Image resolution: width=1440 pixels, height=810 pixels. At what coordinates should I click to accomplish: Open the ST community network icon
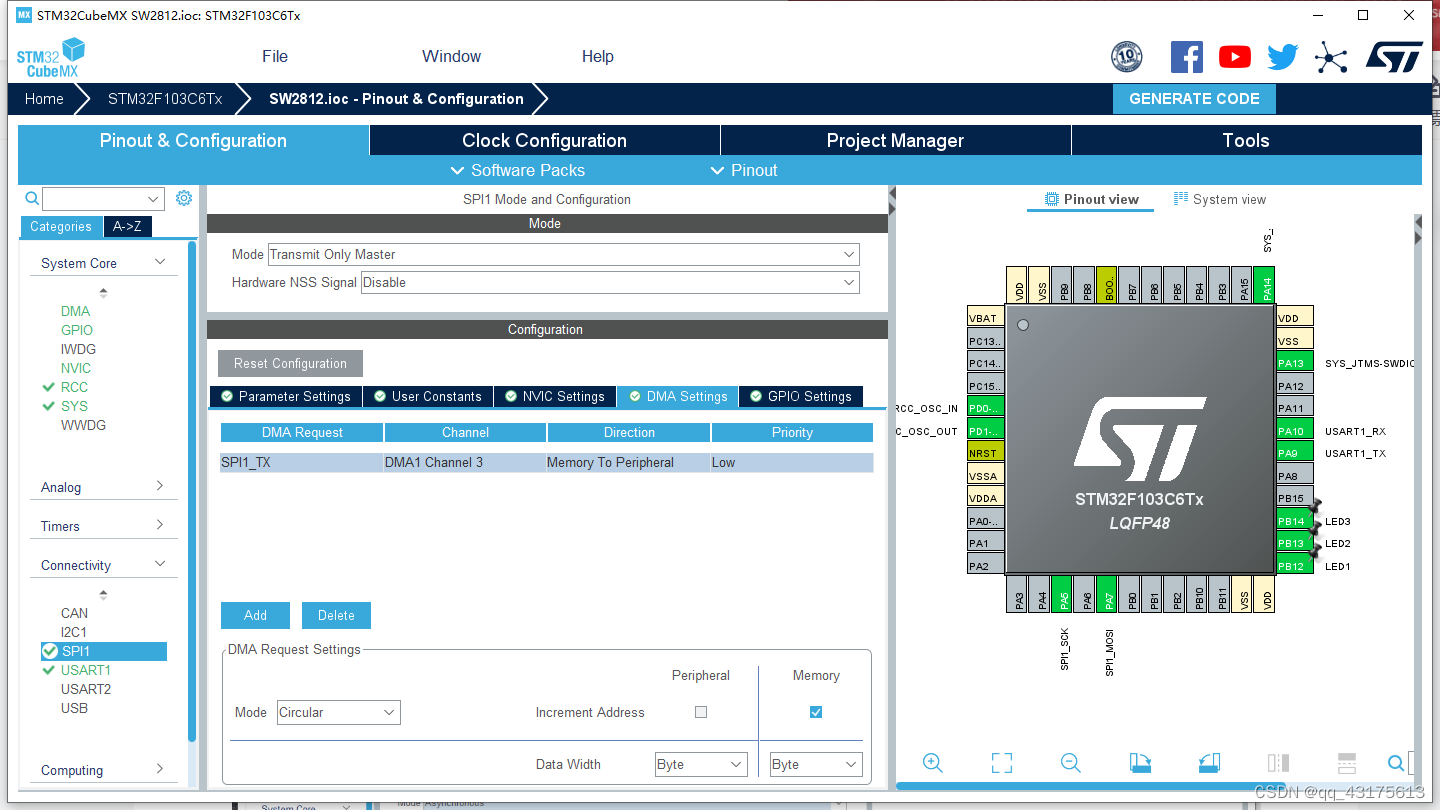[1331, 57]
